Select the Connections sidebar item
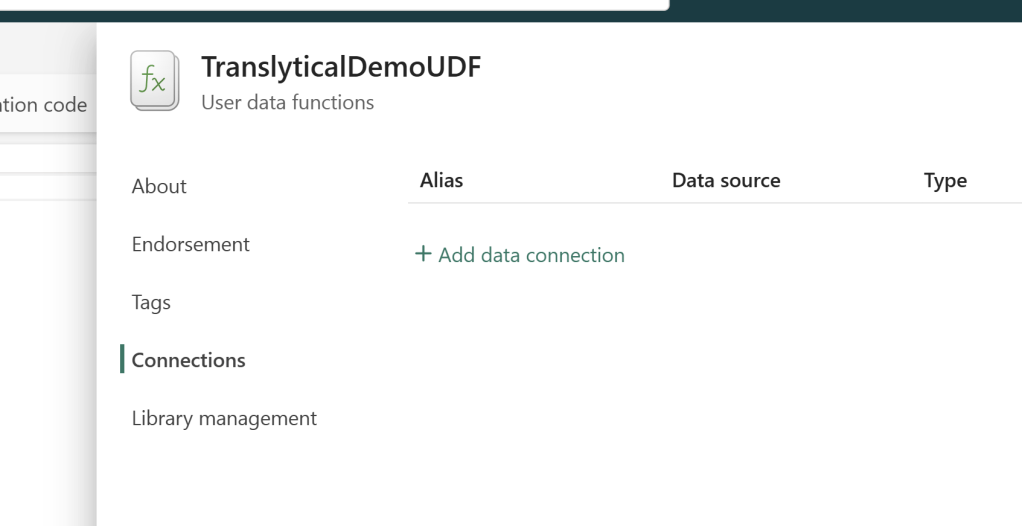The image size is (1022, 526). 188,360
